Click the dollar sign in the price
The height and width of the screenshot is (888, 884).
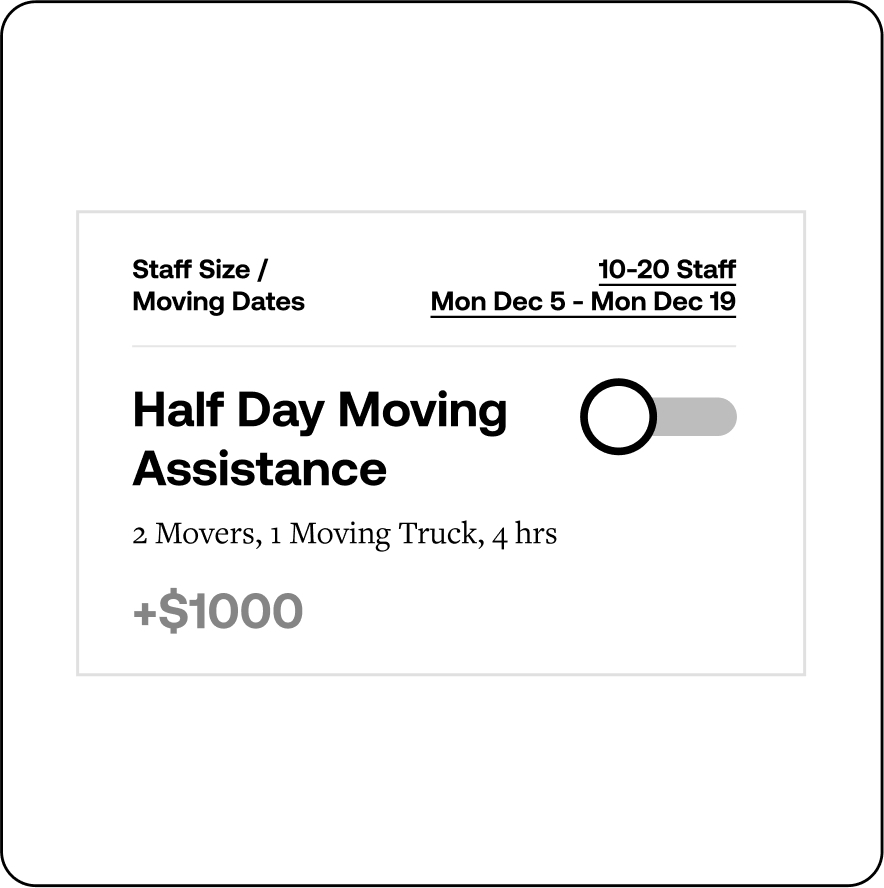click(172, 612)
